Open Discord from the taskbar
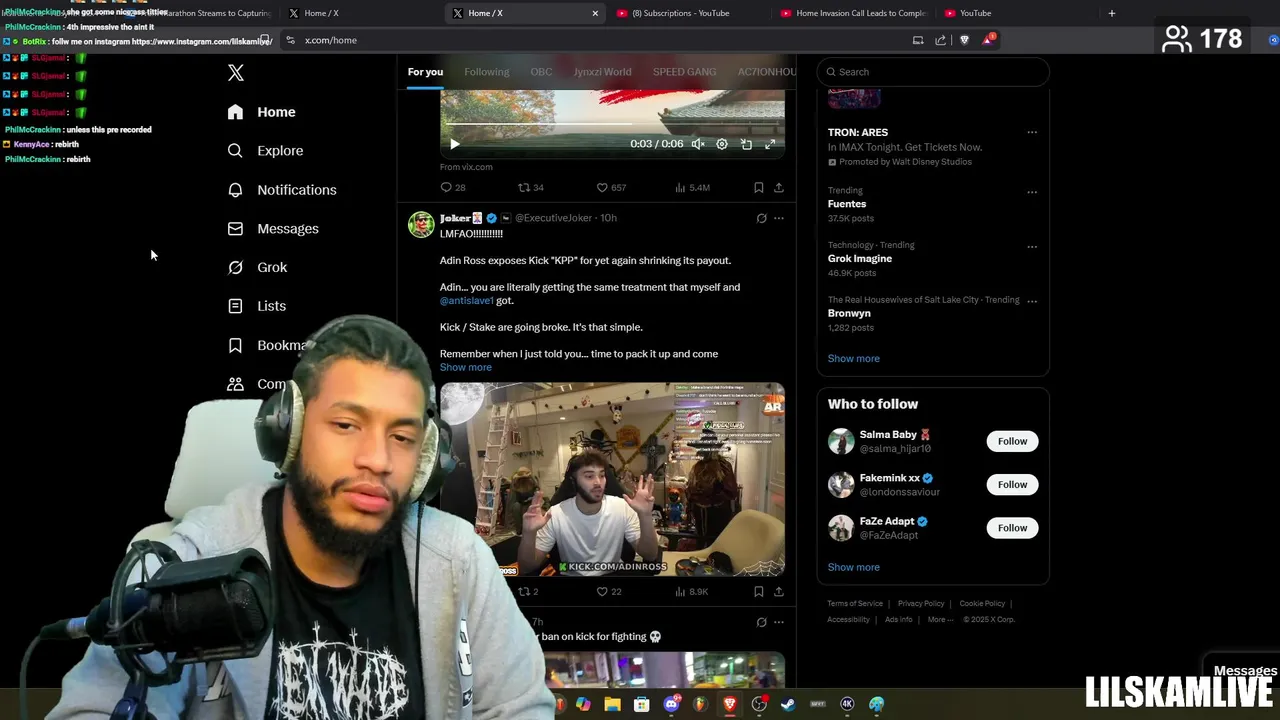This screenshot has width=1280, height=720. [672, 704]
